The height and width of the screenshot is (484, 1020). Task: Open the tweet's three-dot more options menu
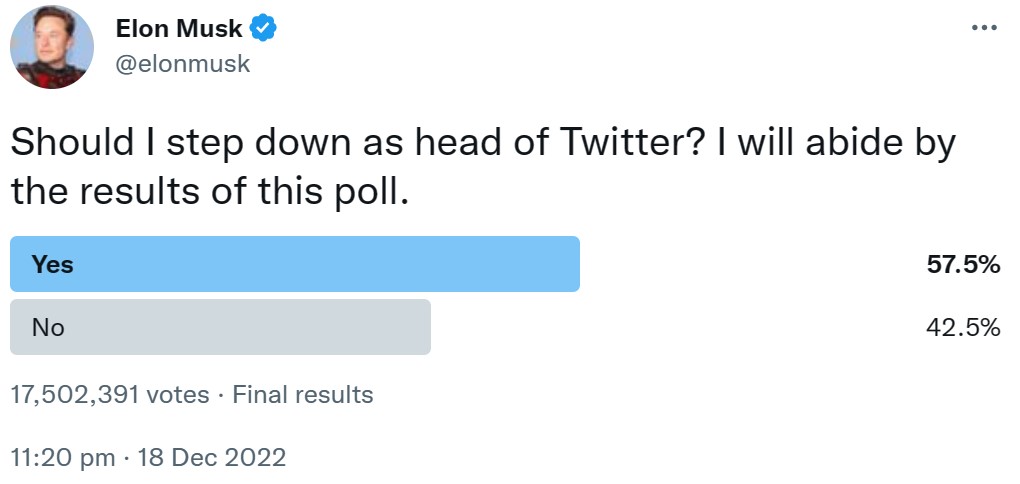[984, 27]
